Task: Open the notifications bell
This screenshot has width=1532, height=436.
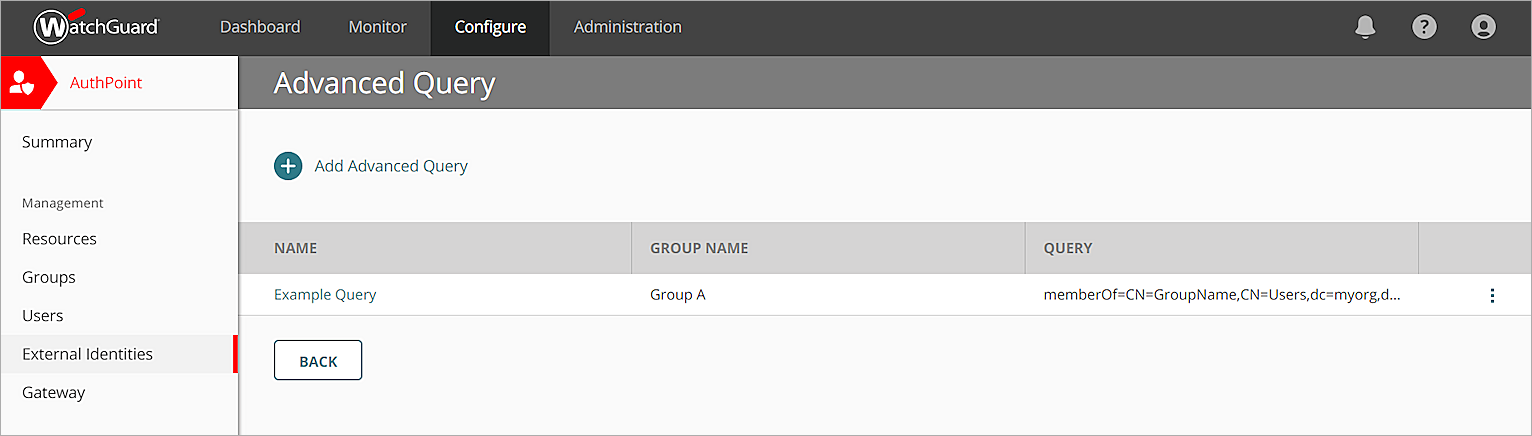Action: pyautogui.click(x=1365, y=27)
